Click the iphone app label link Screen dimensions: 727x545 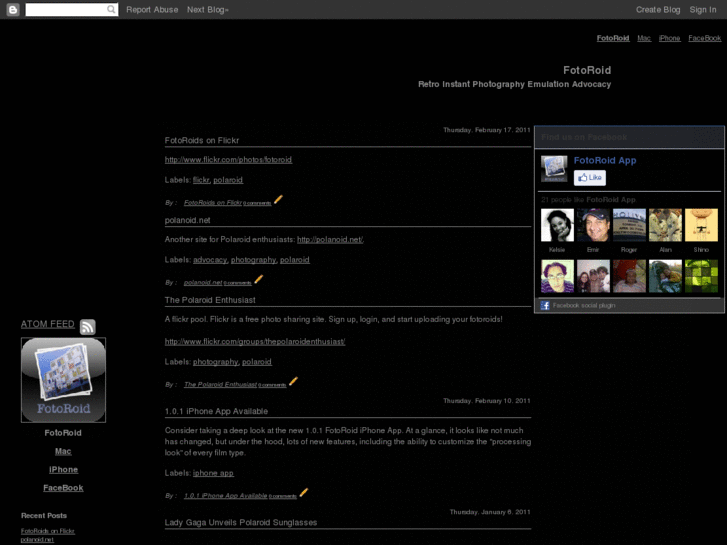213,473
